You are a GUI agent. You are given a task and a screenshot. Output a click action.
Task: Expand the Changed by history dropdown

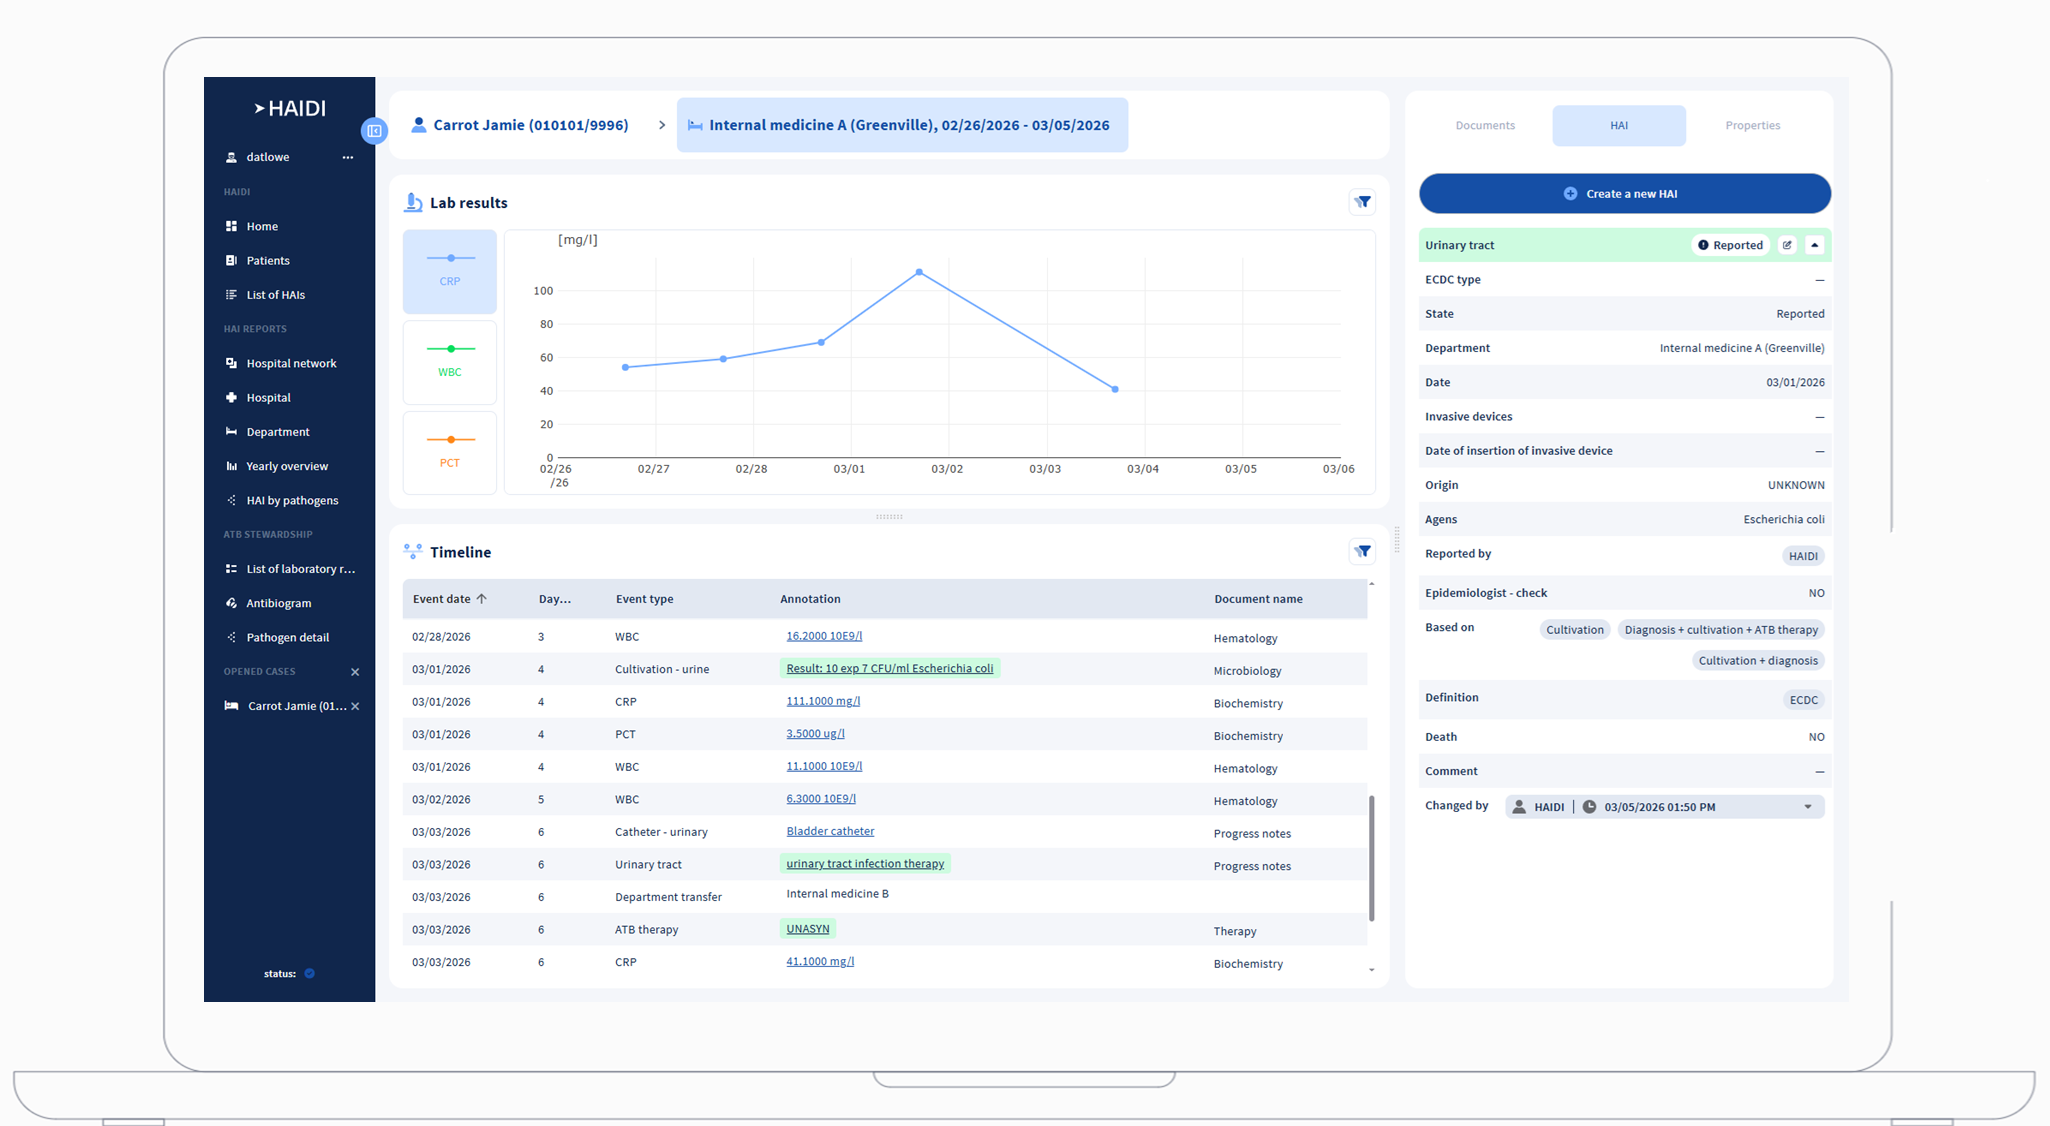1807,807
